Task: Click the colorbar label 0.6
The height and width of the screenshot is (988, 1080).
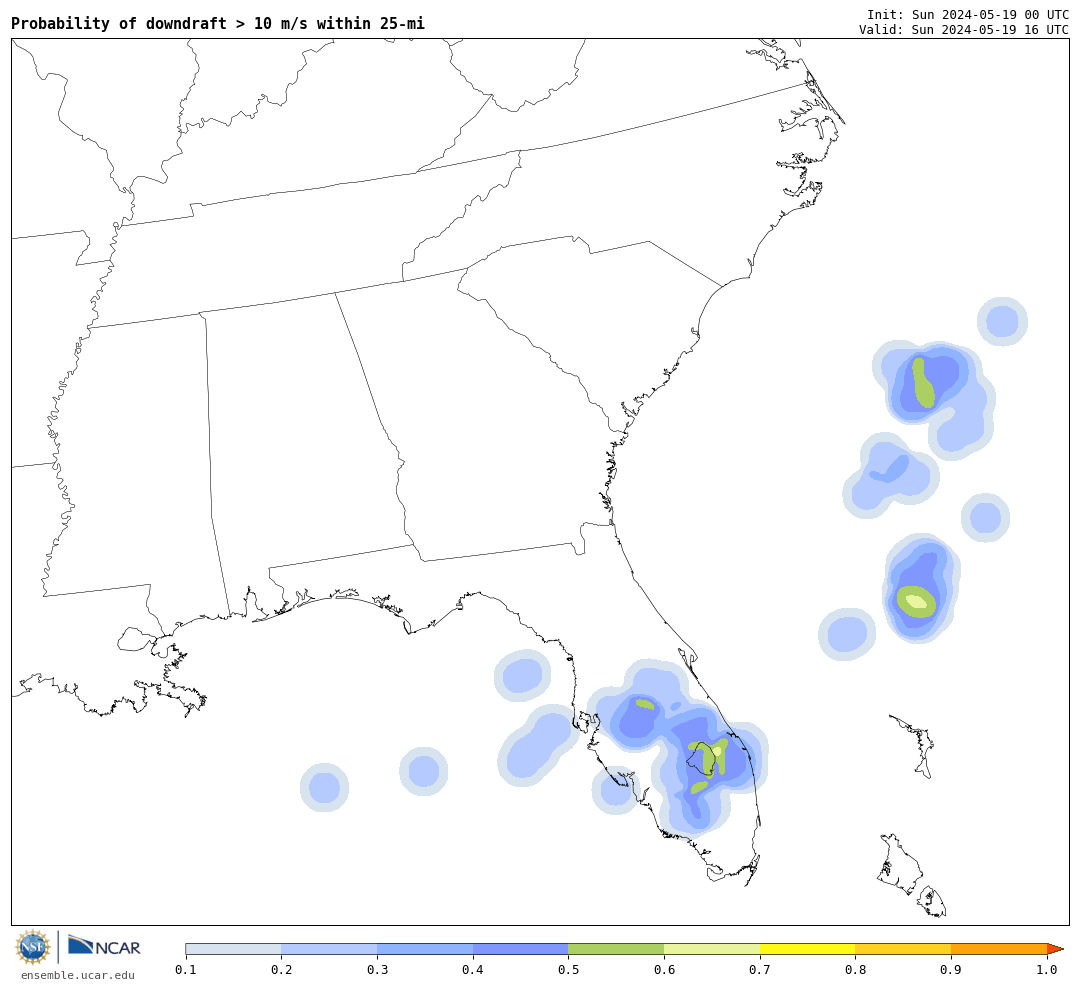Action: click(x=665, y=970)
